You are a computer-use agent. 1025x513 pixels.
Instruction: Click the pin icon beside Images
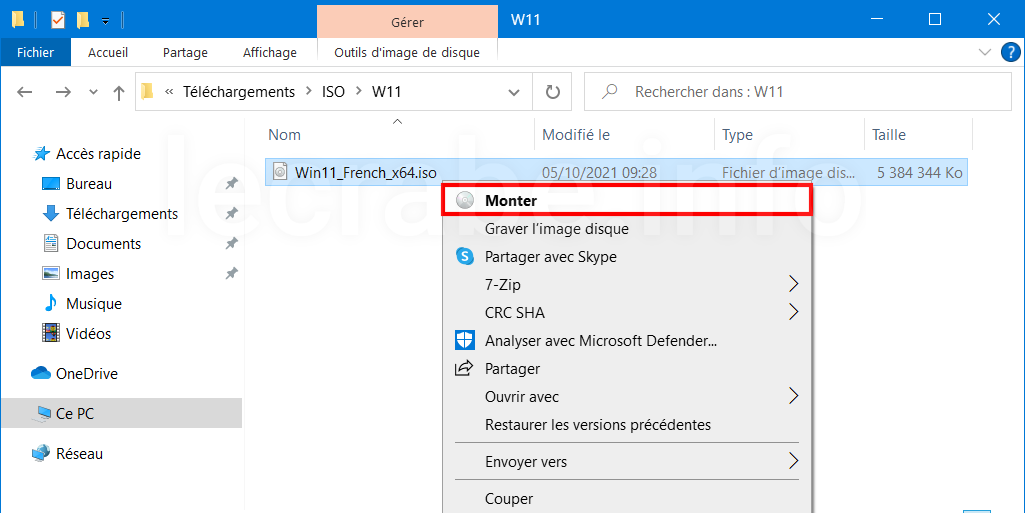pyautogui.click(x=231, y=274)
